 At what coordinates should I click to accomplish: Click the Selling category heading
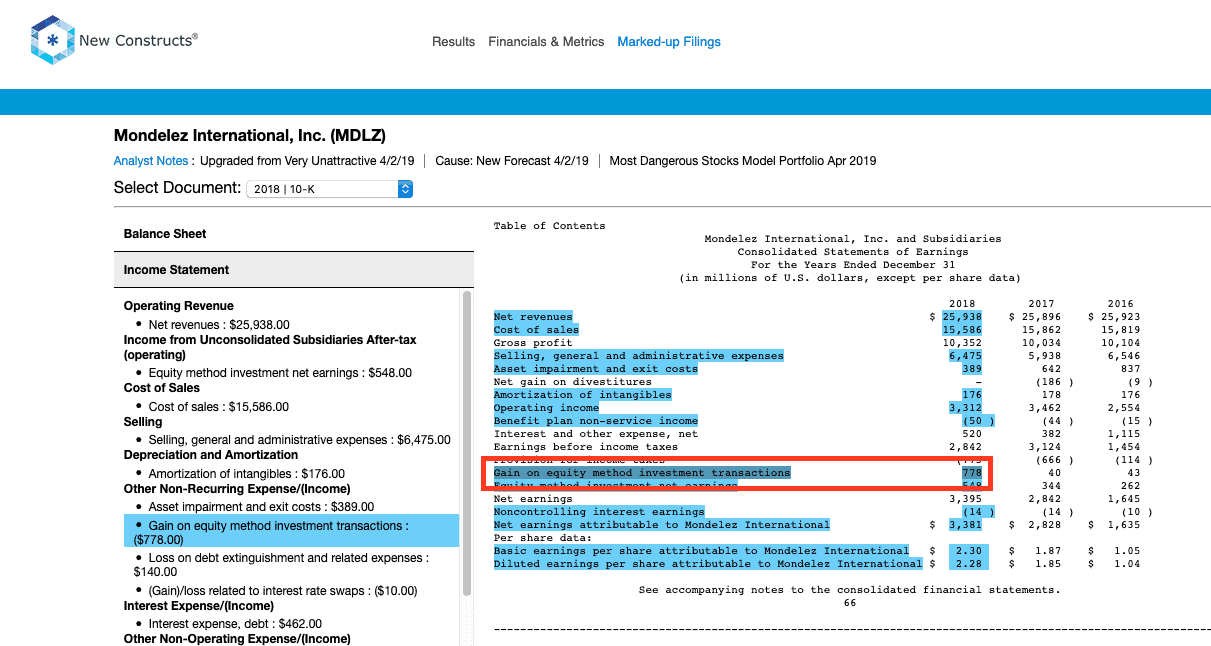click(x=143, y=422)
